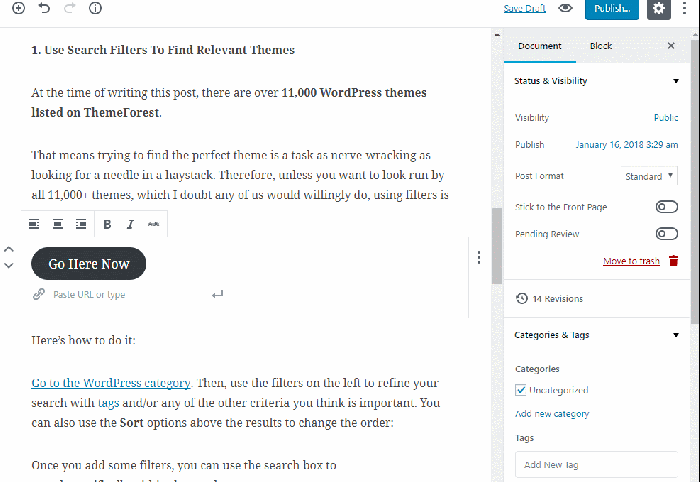Collapse the Status & Visibility section
The height and width of the screenshot is (482, 700).
[x=676, y=81]
